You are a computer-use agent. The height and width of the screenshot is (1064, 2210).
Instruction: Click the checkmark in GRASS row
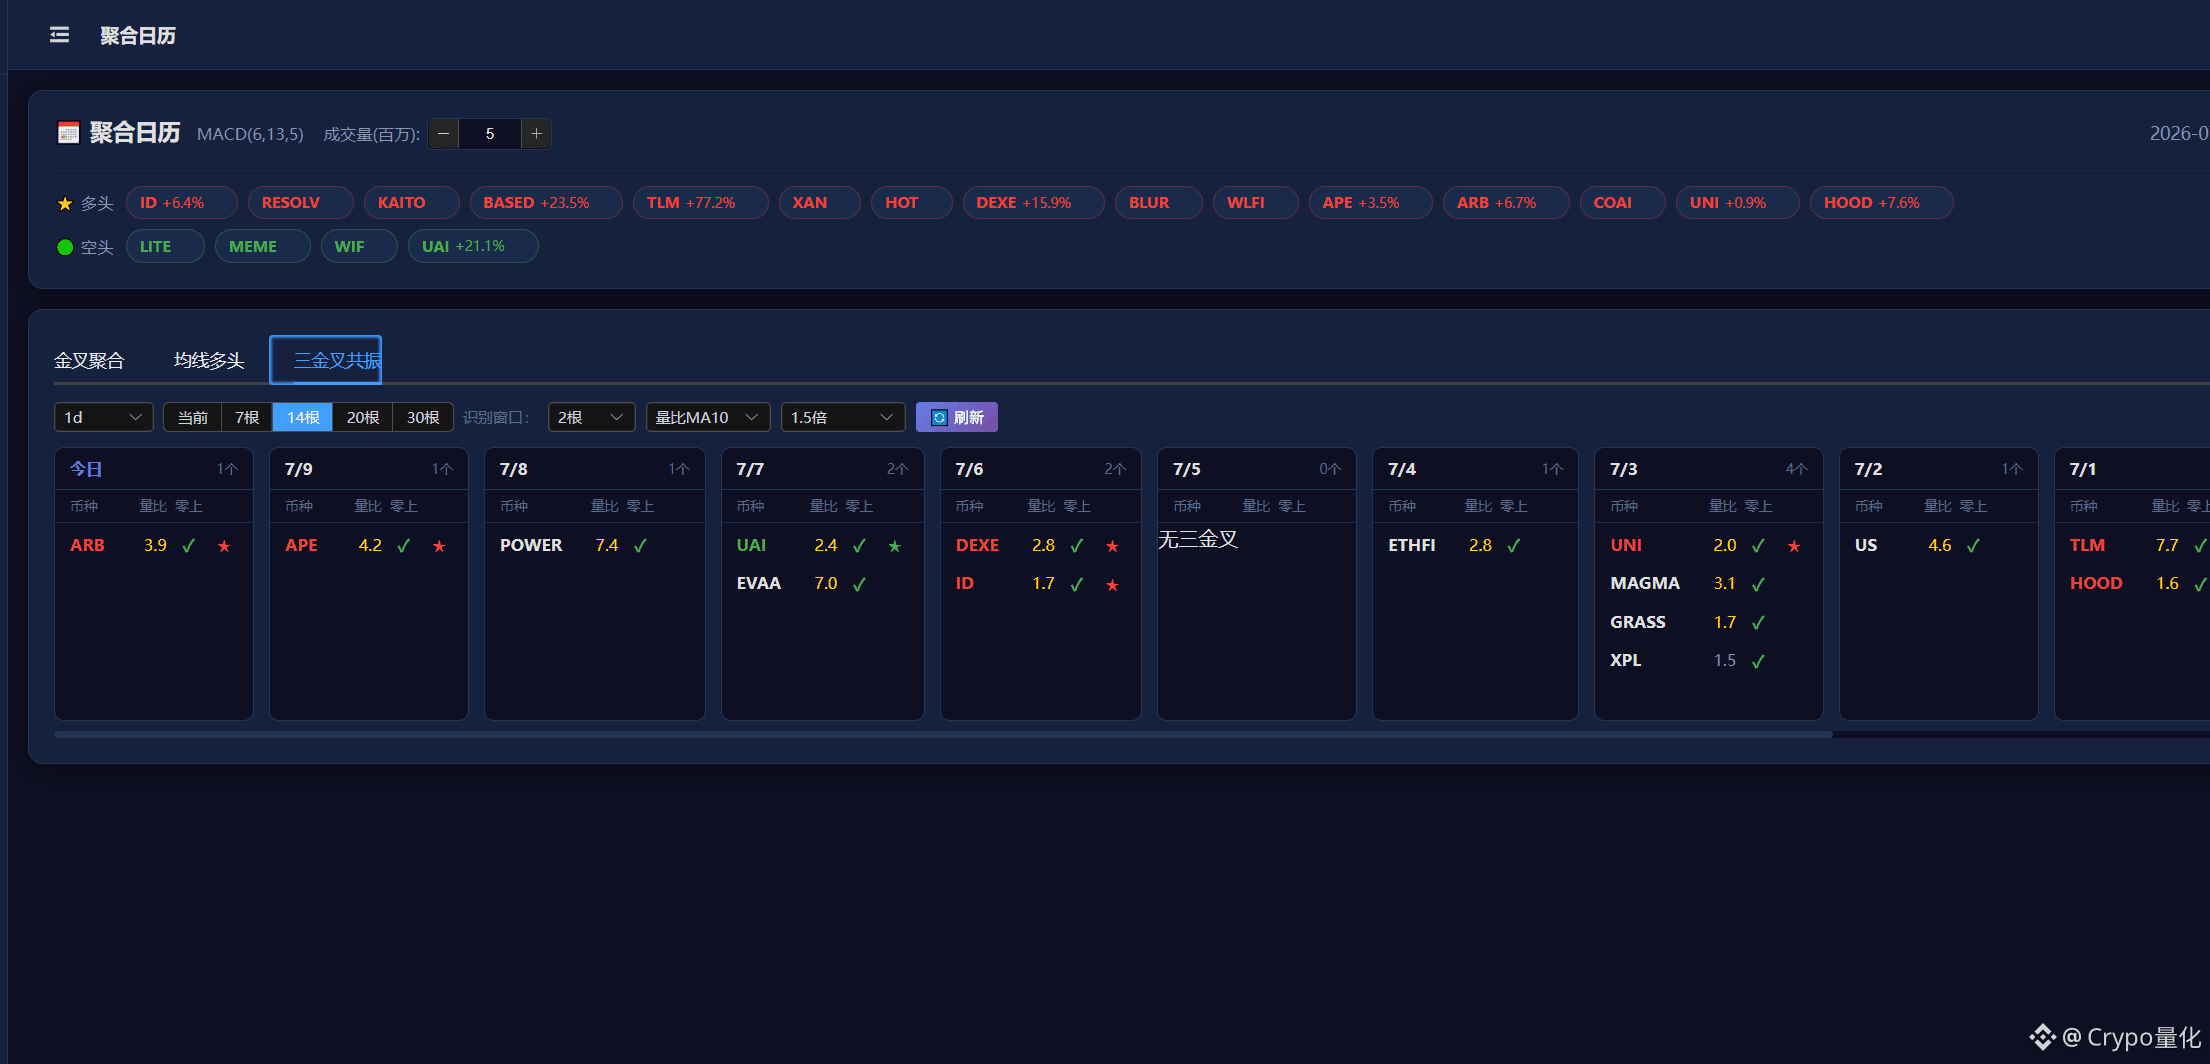tap(1758, 622)
